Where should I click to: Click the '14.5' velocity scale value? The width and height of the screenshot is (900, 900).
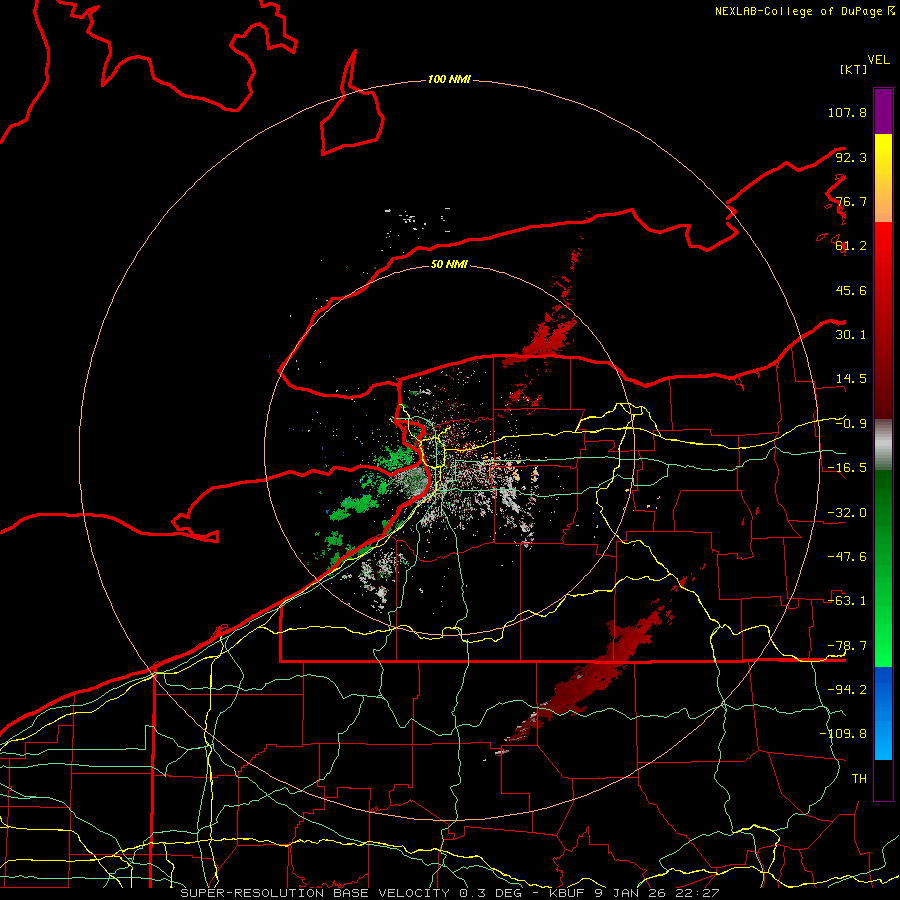click(851, 379)
